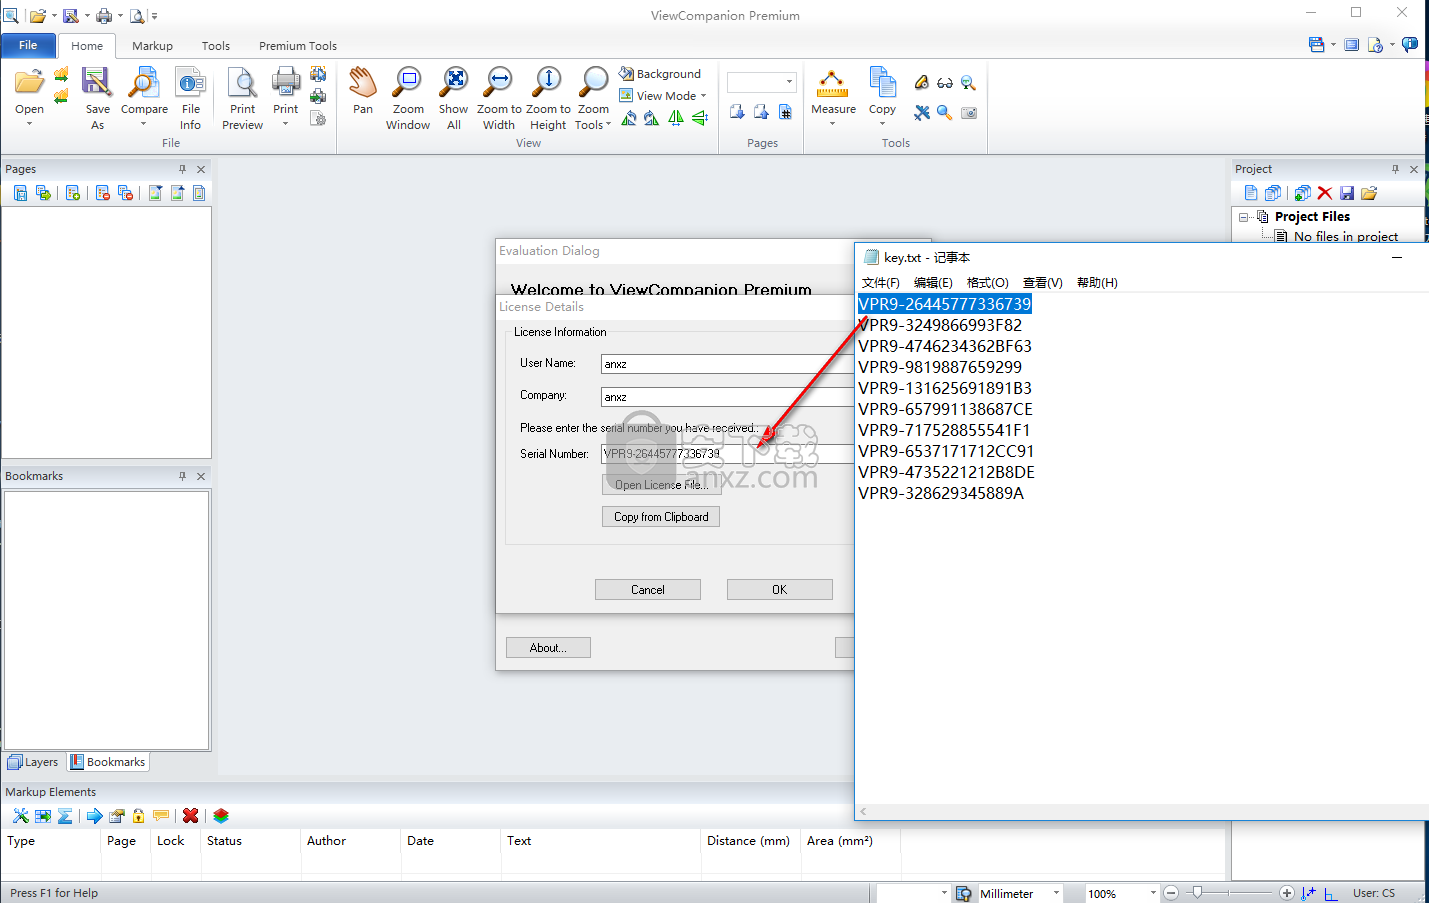
Task: Pin the Bookmarks panel
Action: click(x=182, y=476)
